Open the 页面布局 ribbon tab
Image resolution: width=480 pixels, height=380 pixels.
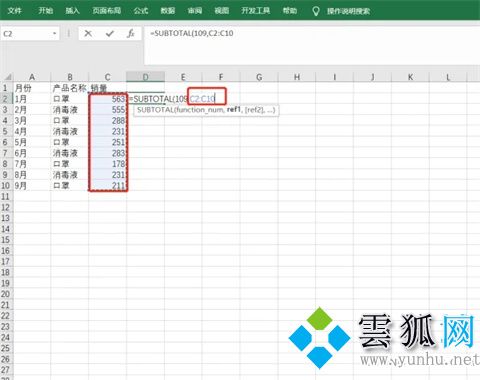[x=107, y=11]
